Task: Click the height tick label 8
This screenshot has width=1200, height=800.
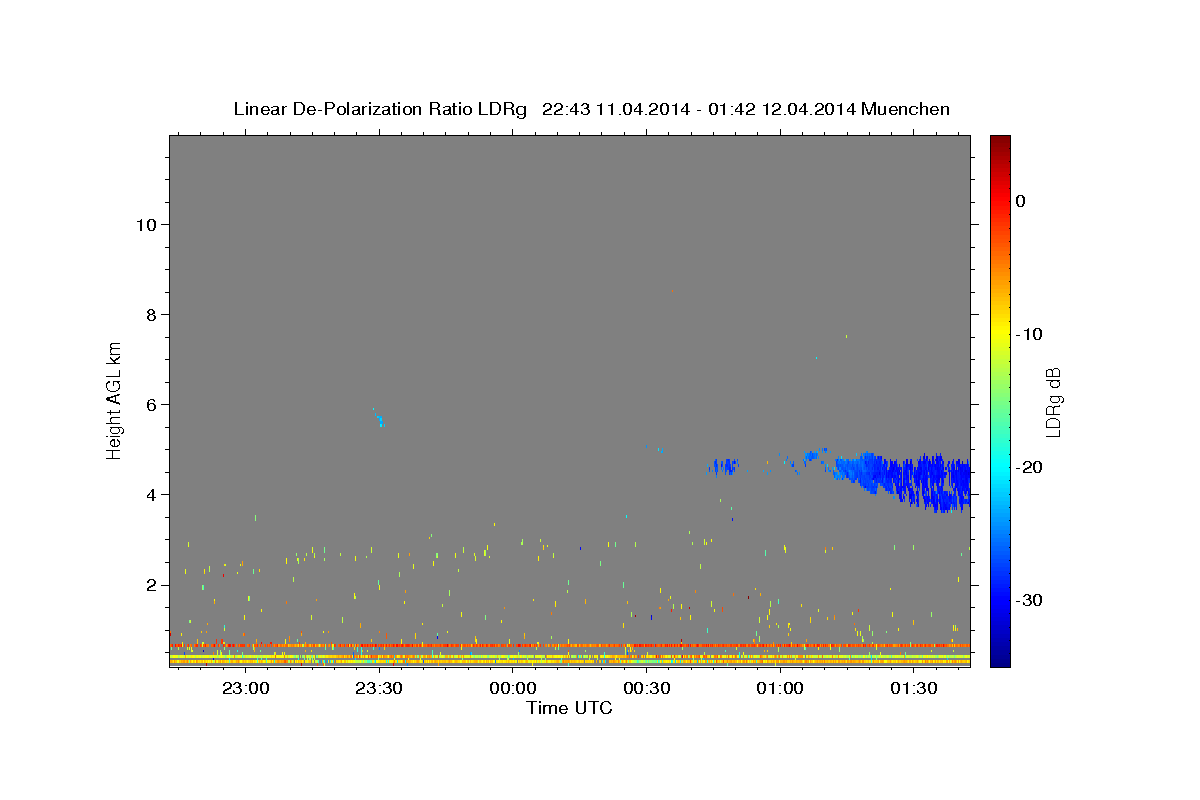Action: 151,314
